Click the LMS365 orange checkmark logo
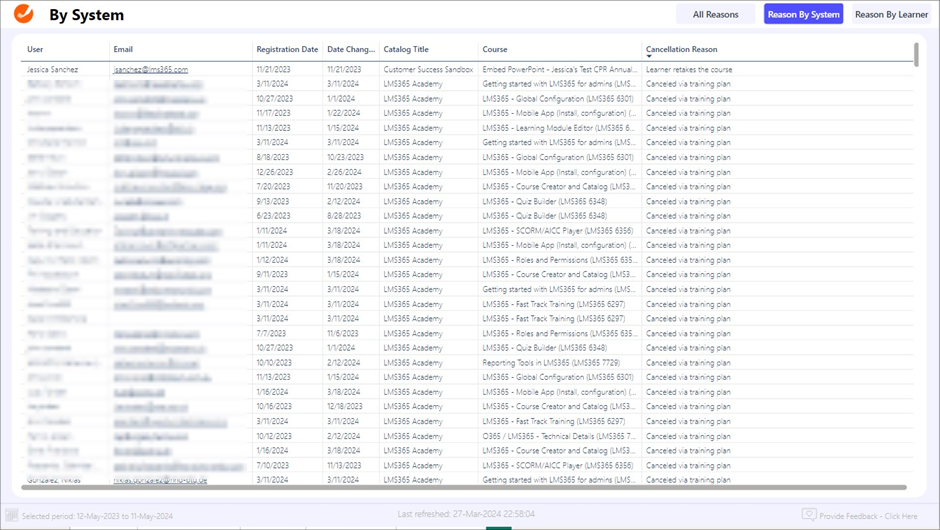This screenshot has width=940, height=530. (23, 14)
